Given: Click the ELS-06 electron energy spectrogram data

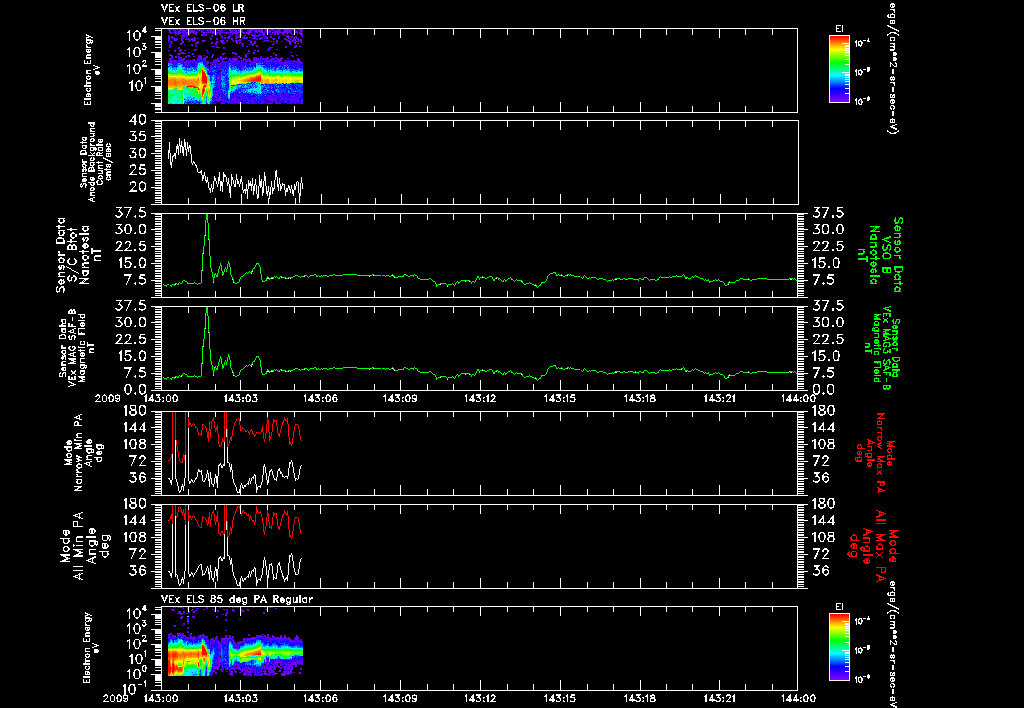Looking at the screenshot, I should [235, 67].
